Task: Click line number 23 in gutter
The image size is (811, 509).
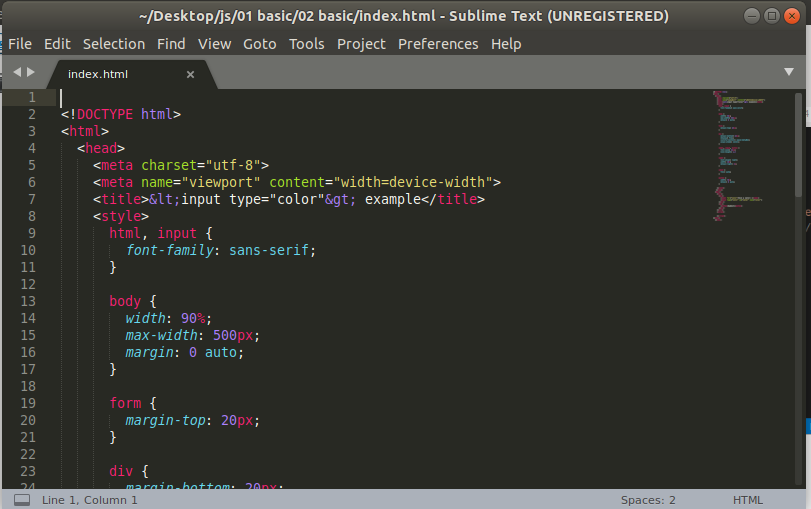Action: click(28, 471)
